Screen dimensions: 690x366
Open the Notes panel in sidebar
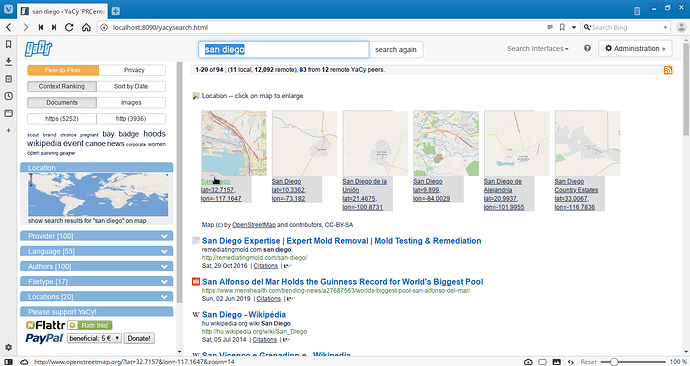(8, 79)
